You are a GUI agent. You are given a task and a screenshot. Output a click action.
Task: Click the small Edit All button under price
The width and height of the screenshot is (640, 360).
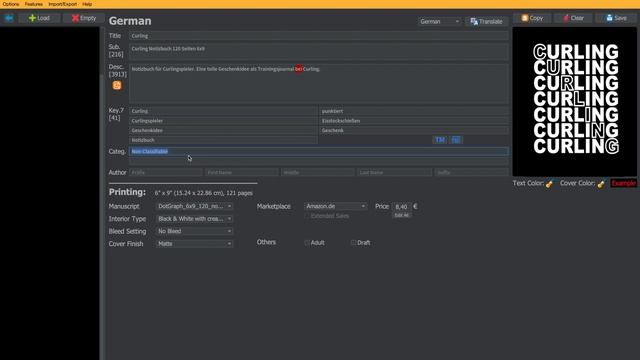pos(401,215)
